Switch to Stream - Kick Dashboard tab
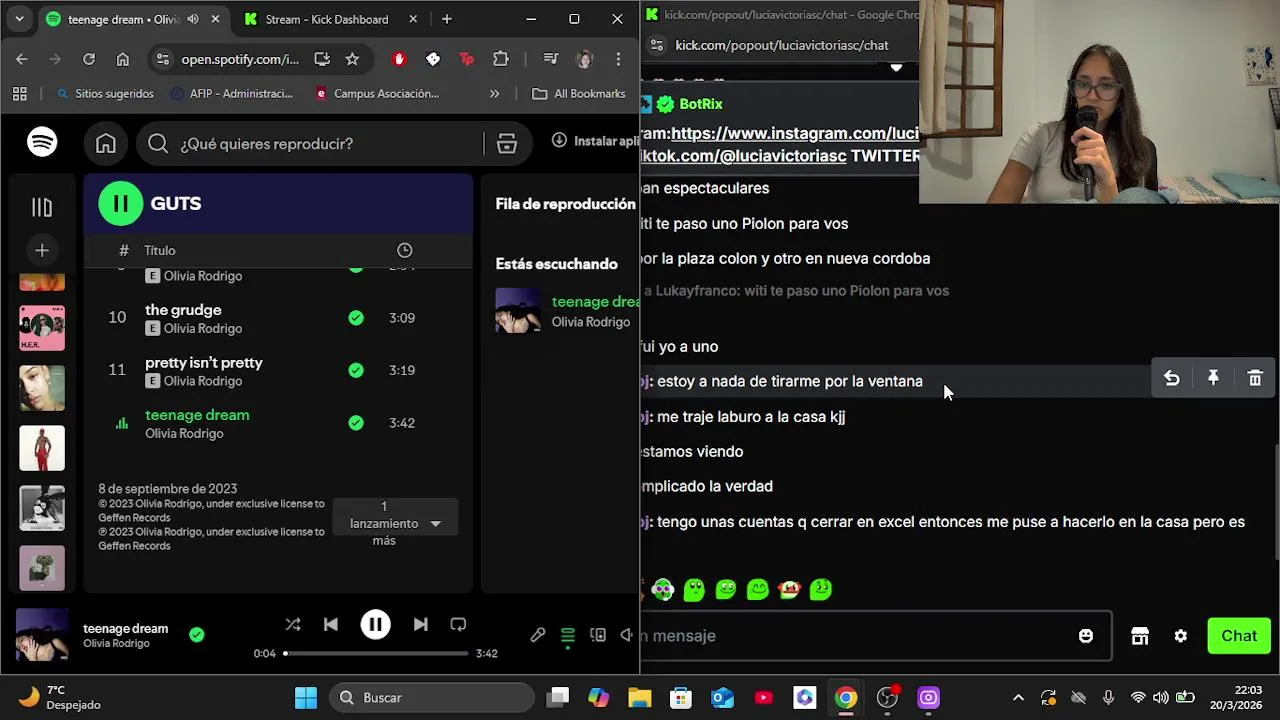This screenshot has width=1280, height=720. click(326, 19)
